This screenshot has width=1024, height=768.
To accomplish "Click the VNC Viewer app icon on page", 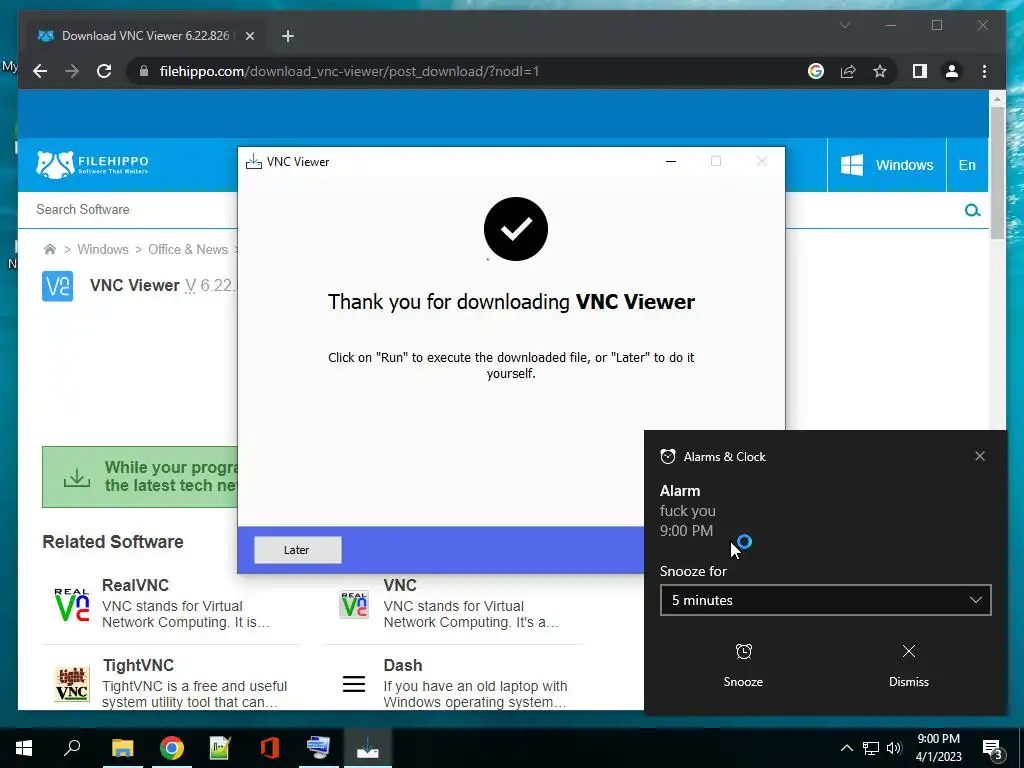I will point(57,286).
